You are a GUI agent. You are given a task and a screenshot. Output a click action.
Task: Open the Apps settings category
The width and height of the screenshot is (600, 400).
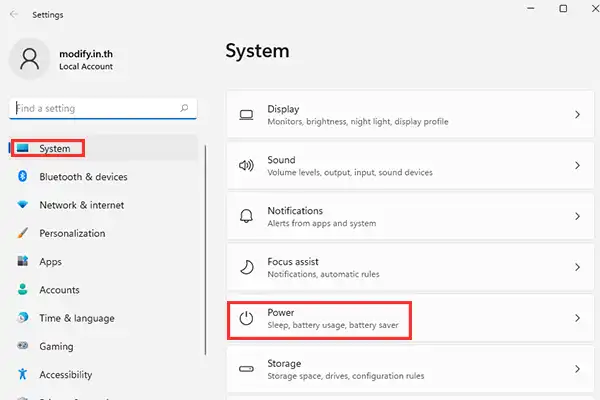coord(50,262)
